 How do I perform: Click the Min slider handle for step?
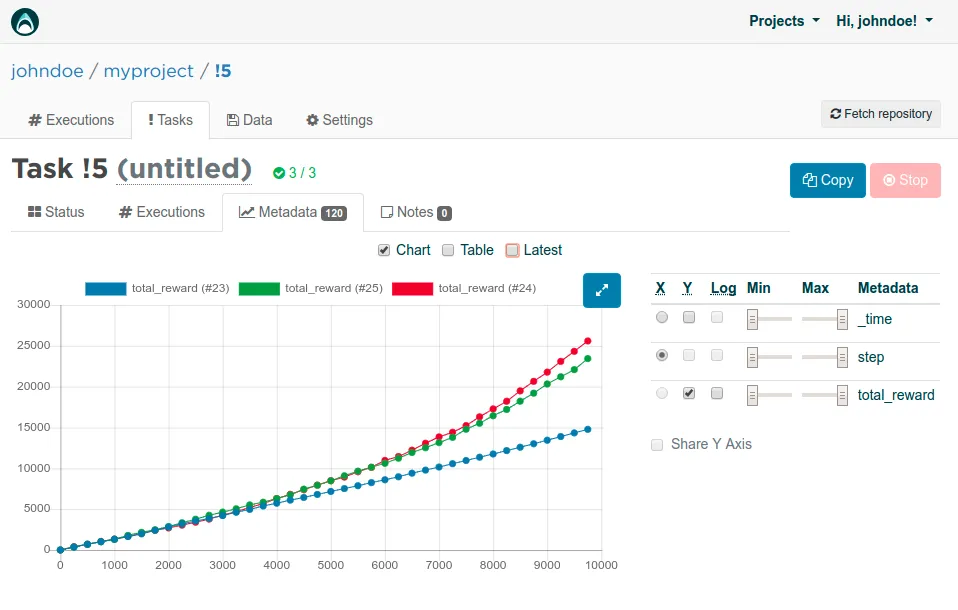pos(752,357)
